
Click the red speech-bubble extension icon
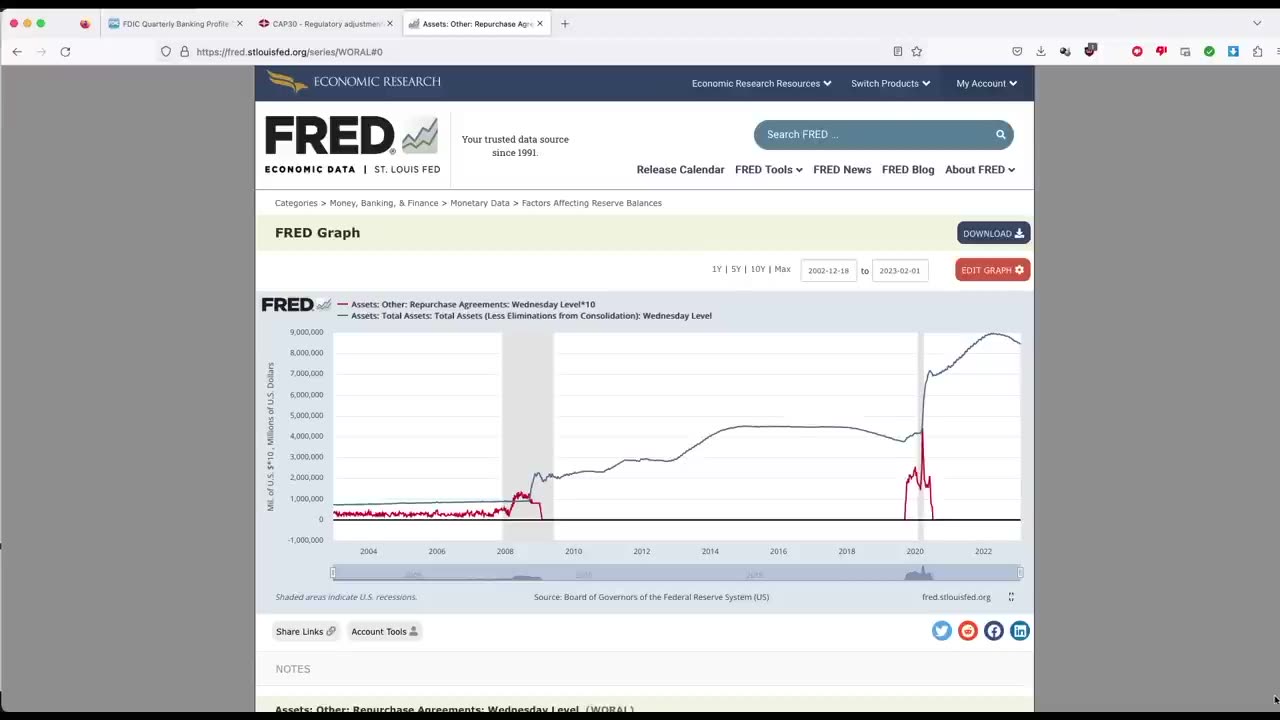tap(1137, 51)
